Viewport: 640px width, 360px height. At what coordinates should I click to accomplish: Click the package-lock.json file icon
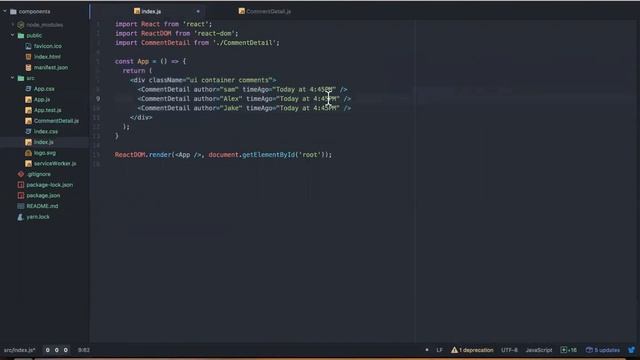21,184
